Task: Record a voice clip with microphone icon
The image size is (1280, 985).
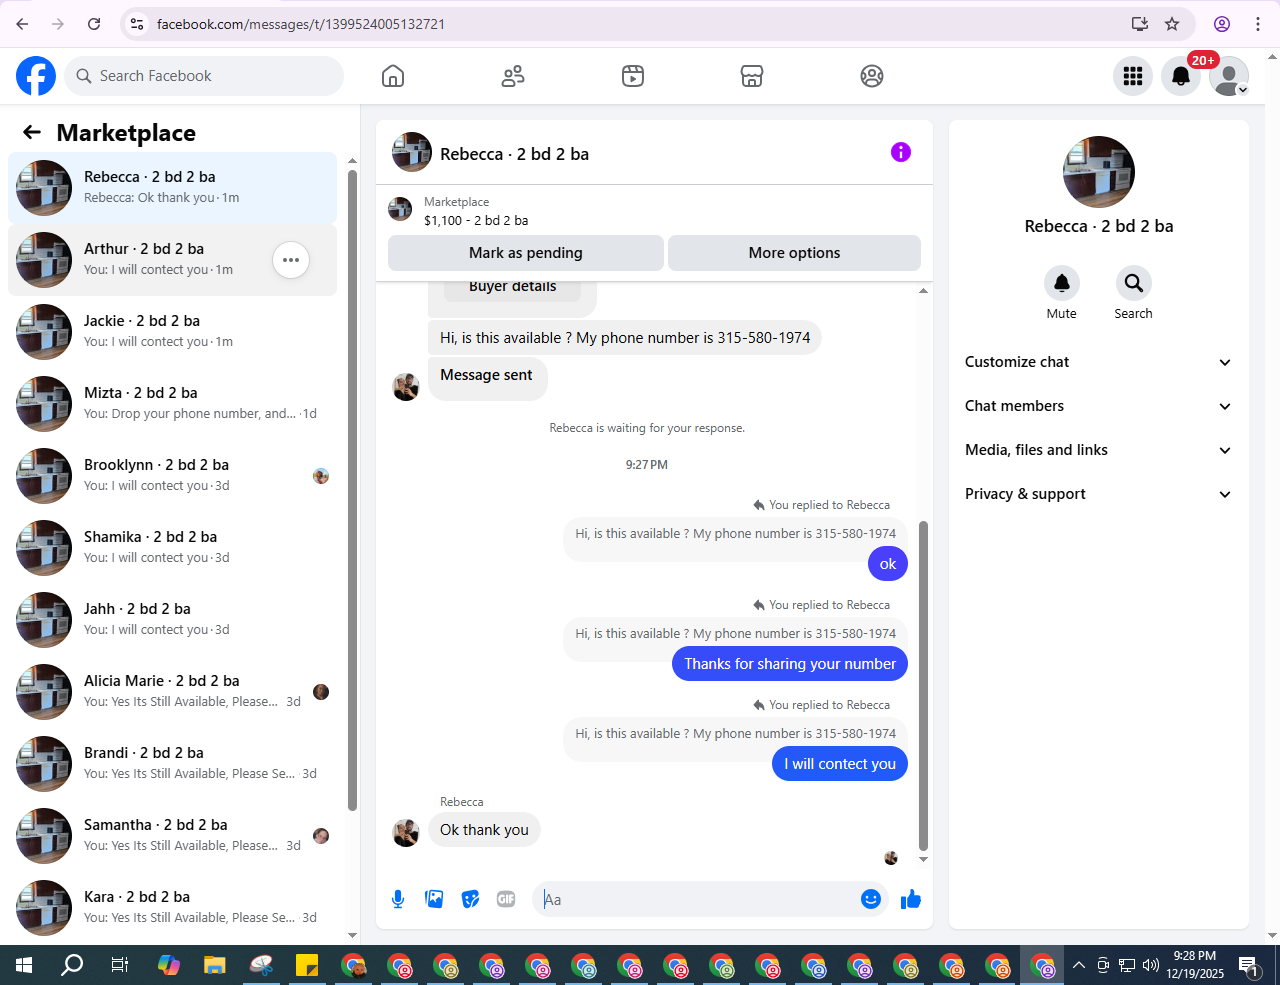Action: (x=398, y=899)
